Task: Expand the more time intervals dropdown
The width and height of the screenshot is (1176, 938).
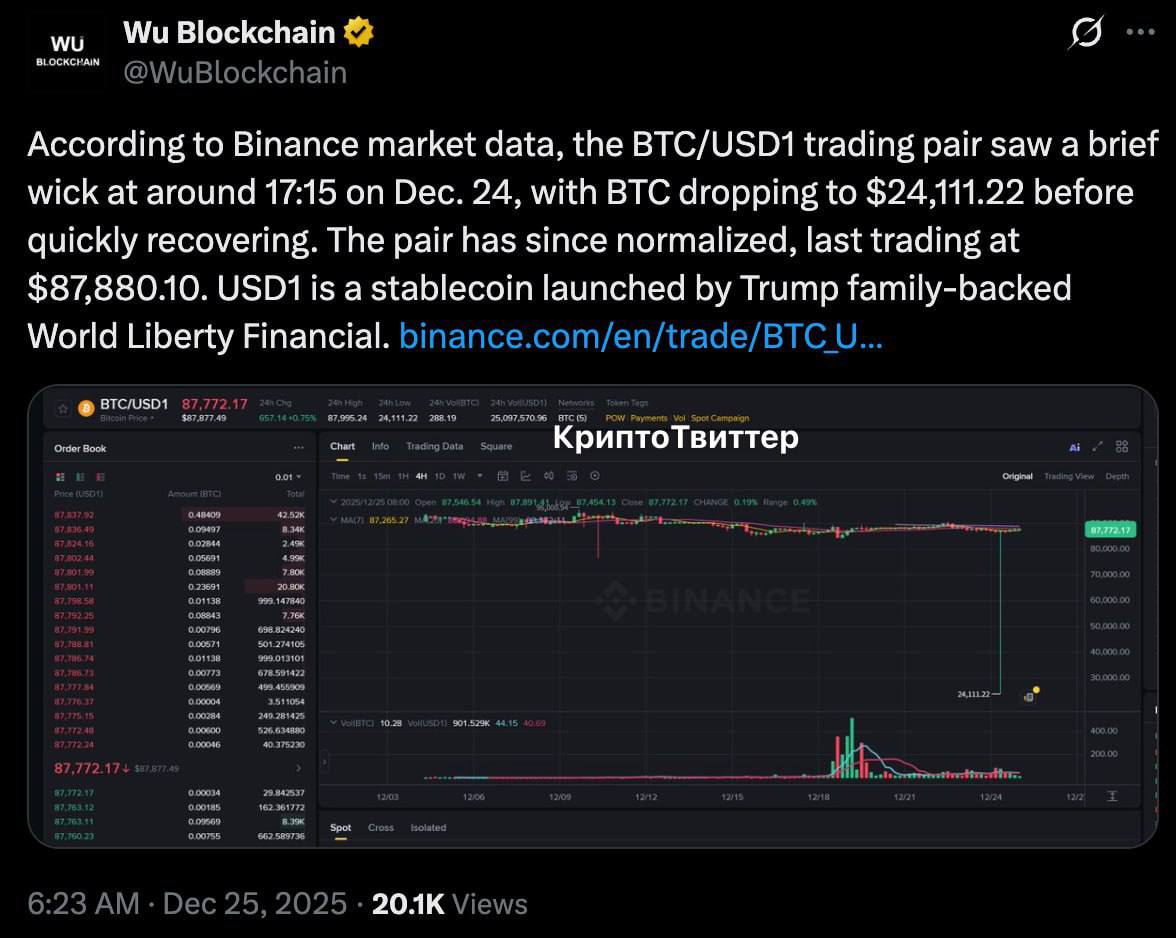Action: 480,476
